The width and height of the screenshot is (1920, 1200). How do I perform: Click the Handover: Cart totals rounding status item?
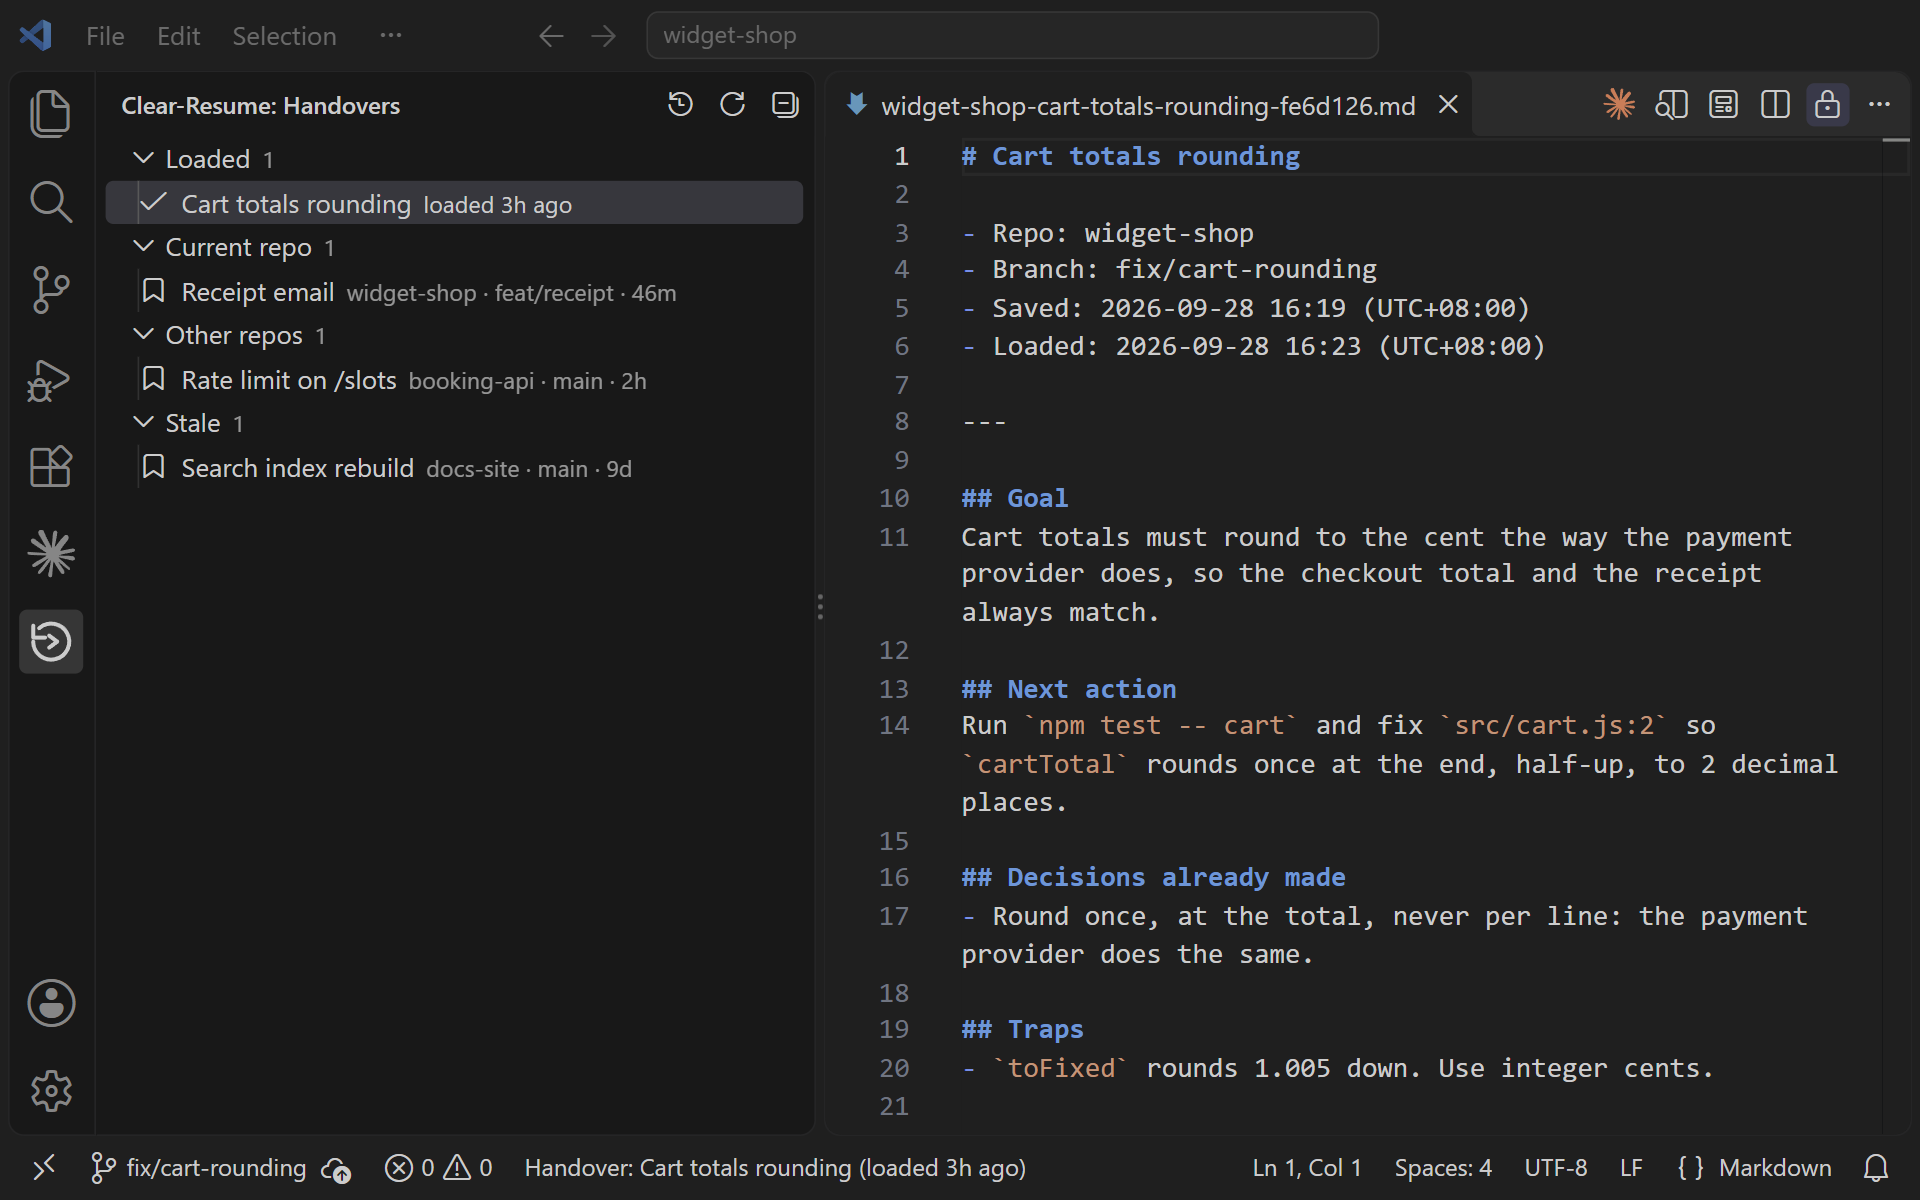[x=775, y=1168]
